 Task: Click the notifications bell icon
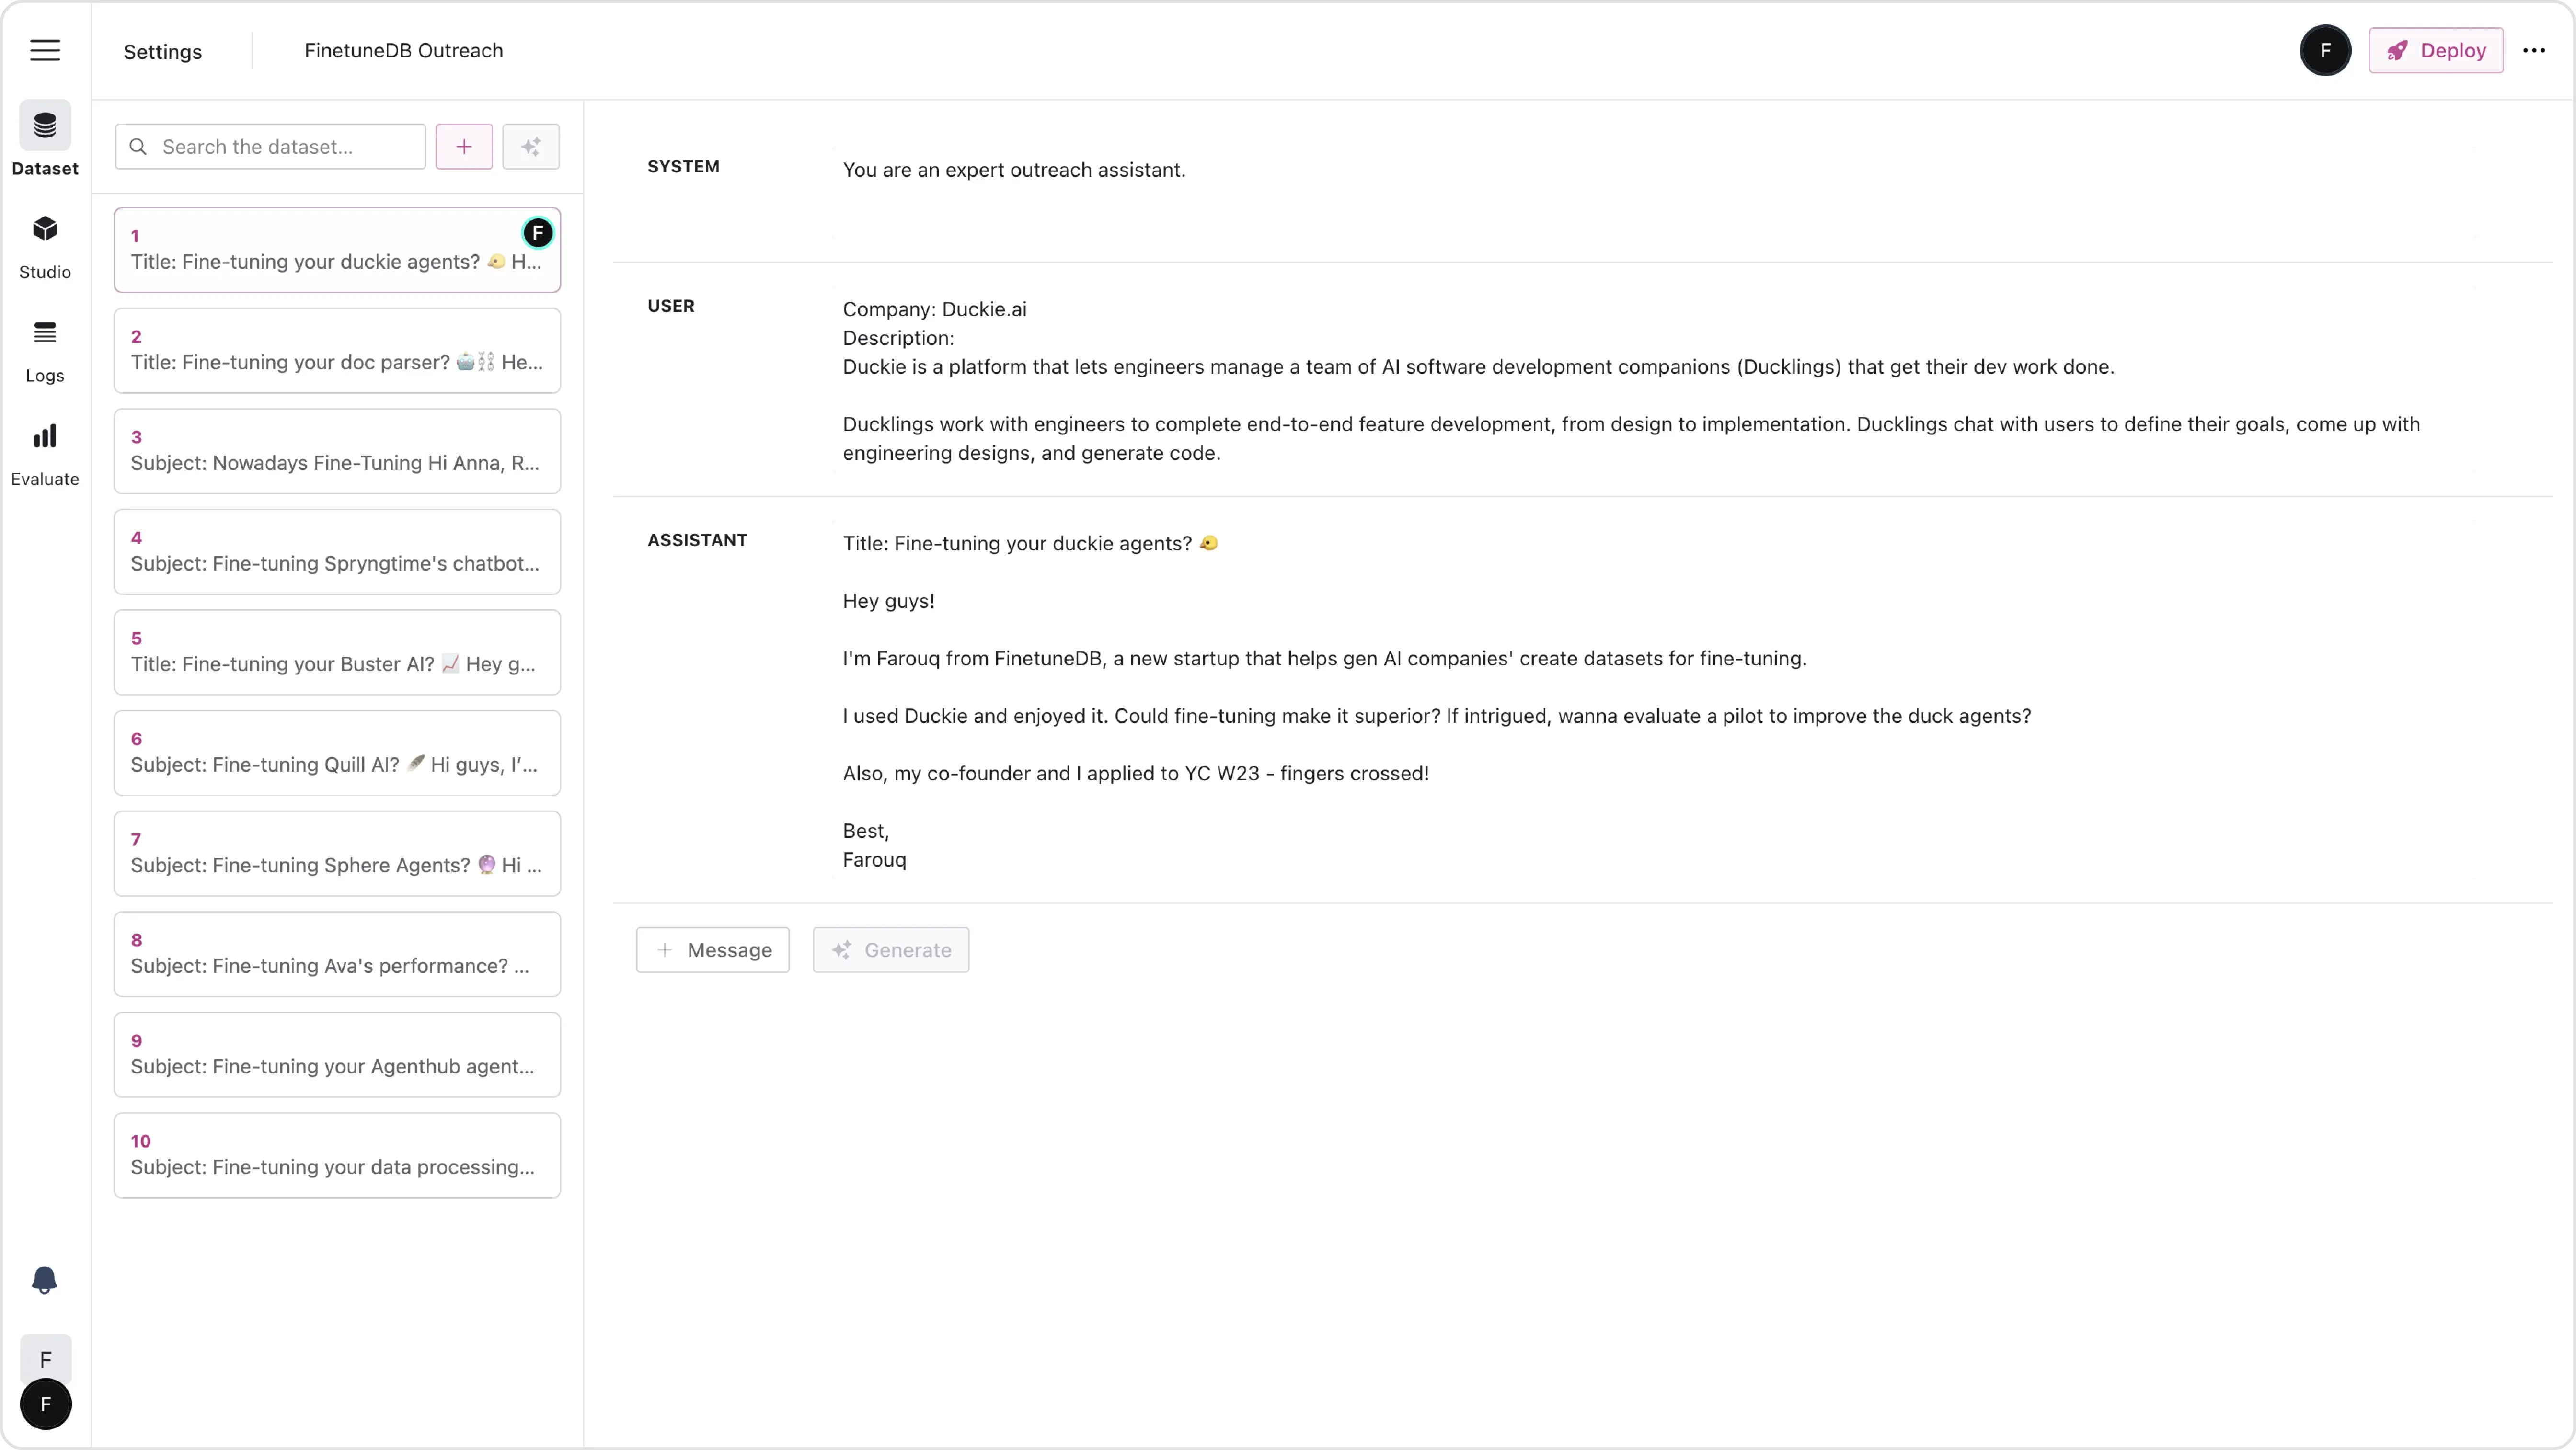click(45, 1280)
